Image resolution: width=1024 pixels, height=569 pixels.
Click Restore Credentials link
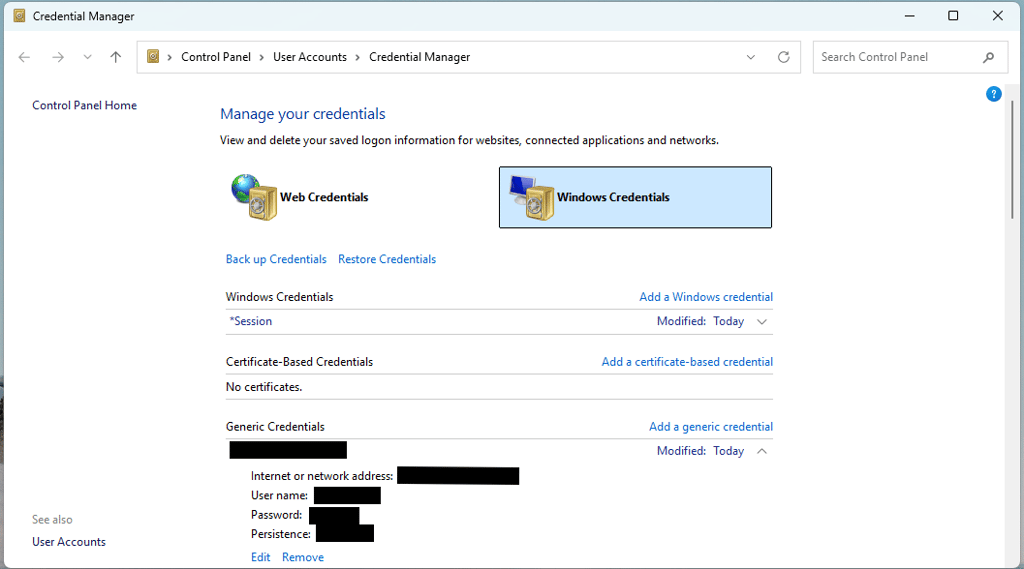click(387, 259)
